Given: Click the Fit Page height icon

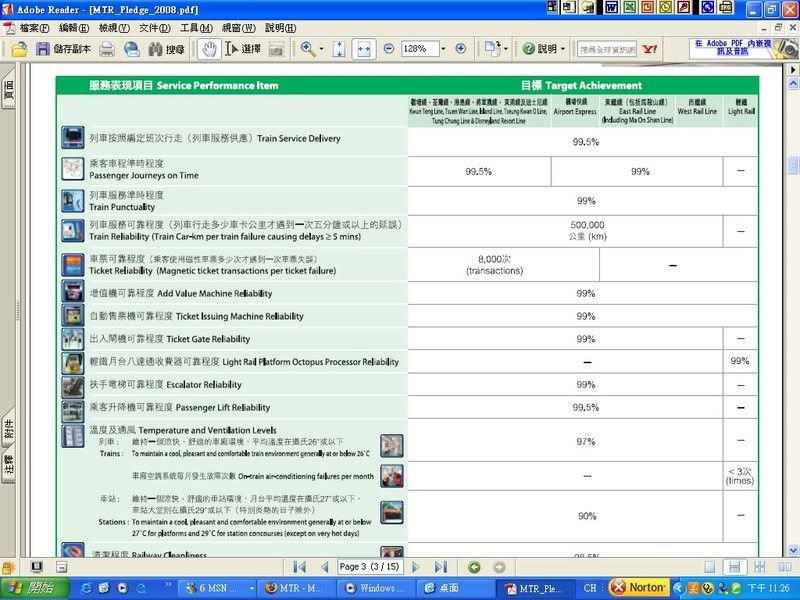Looking at the screenshot, I should point(339,49).
